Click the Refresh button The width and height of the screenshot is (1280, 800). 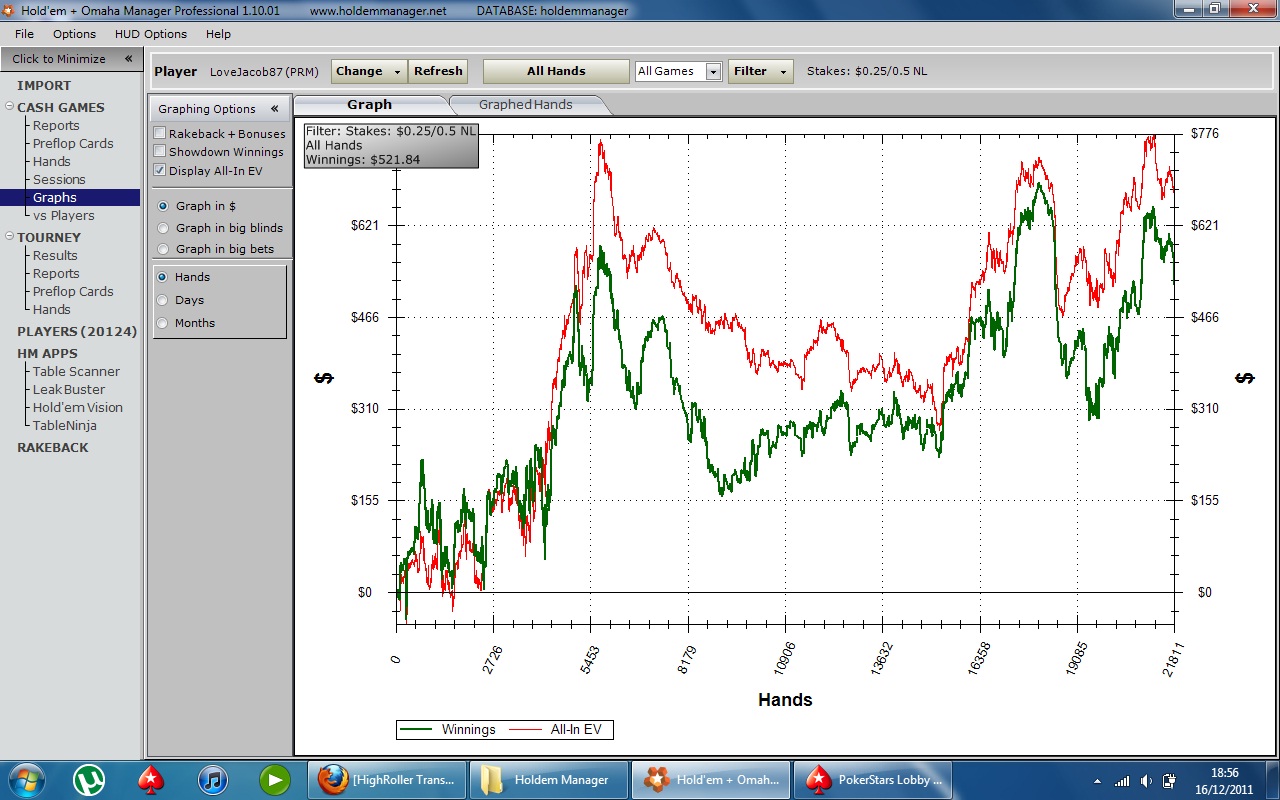pos(438,71)
